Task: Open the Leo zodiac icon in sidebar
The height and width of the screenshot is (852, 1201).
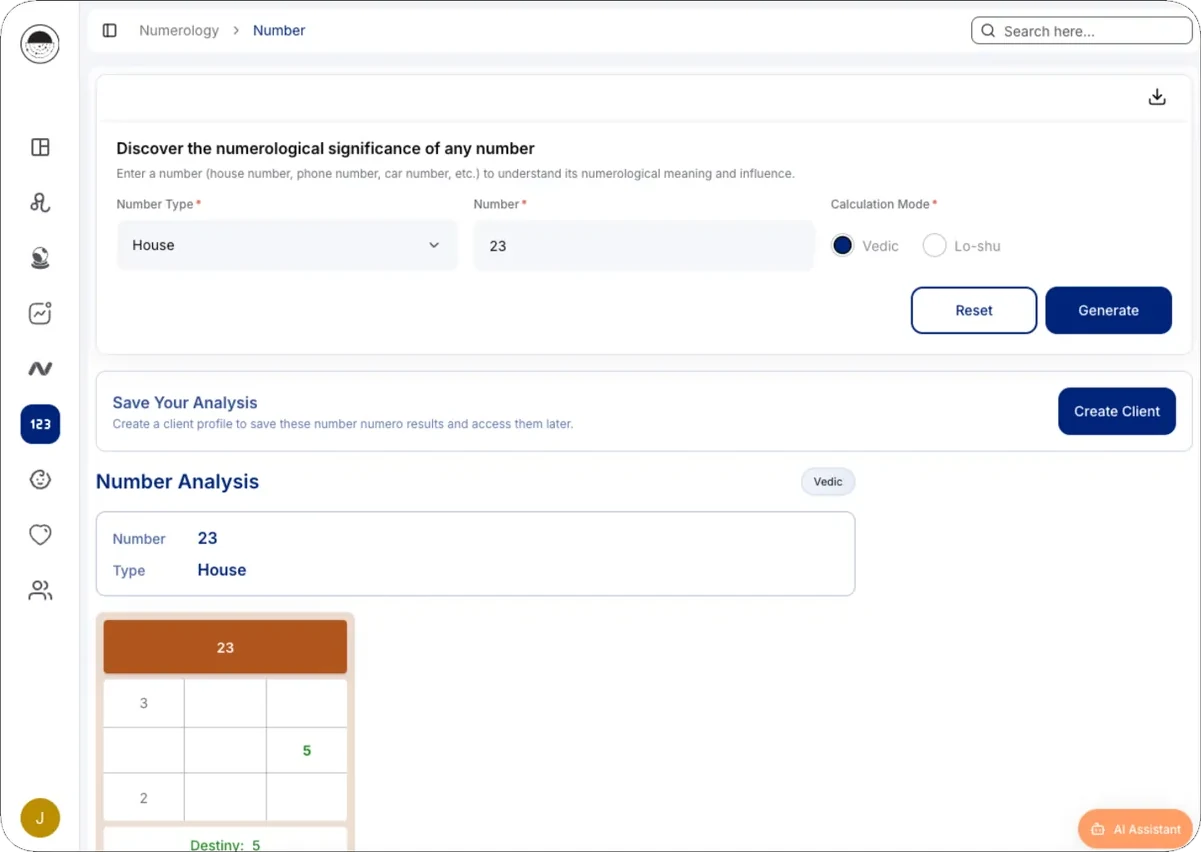Action: 40,203
